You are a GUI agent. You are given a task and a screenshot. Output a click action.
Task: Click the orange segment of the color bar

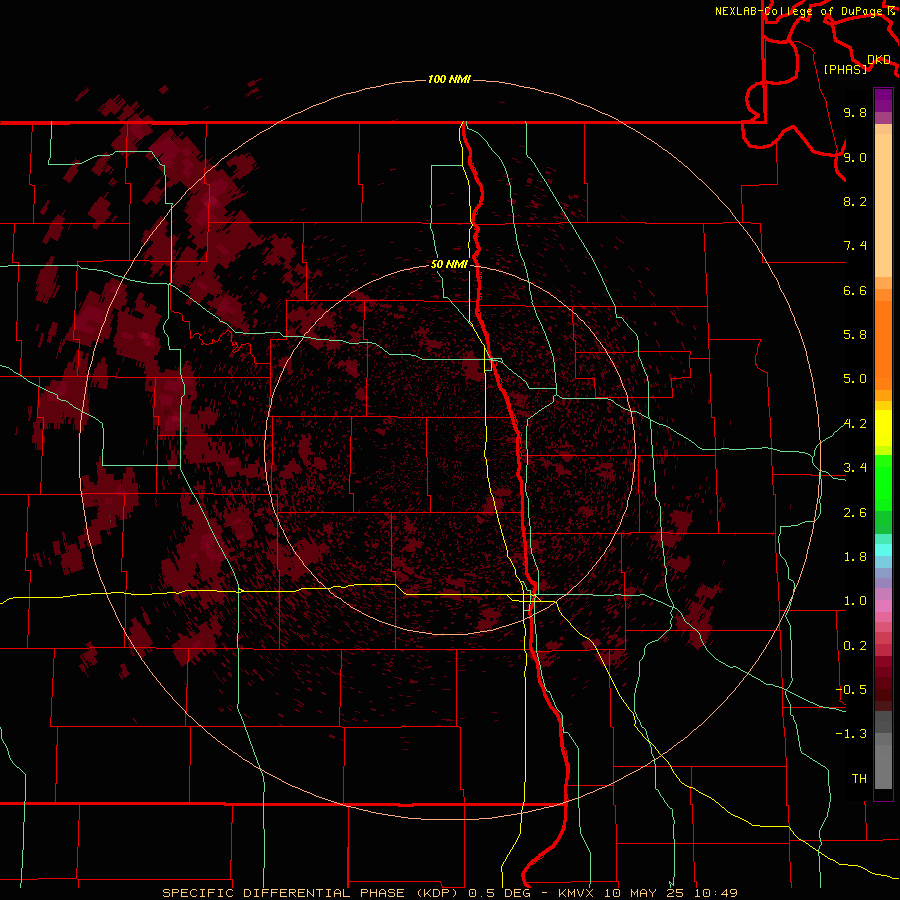883,346
